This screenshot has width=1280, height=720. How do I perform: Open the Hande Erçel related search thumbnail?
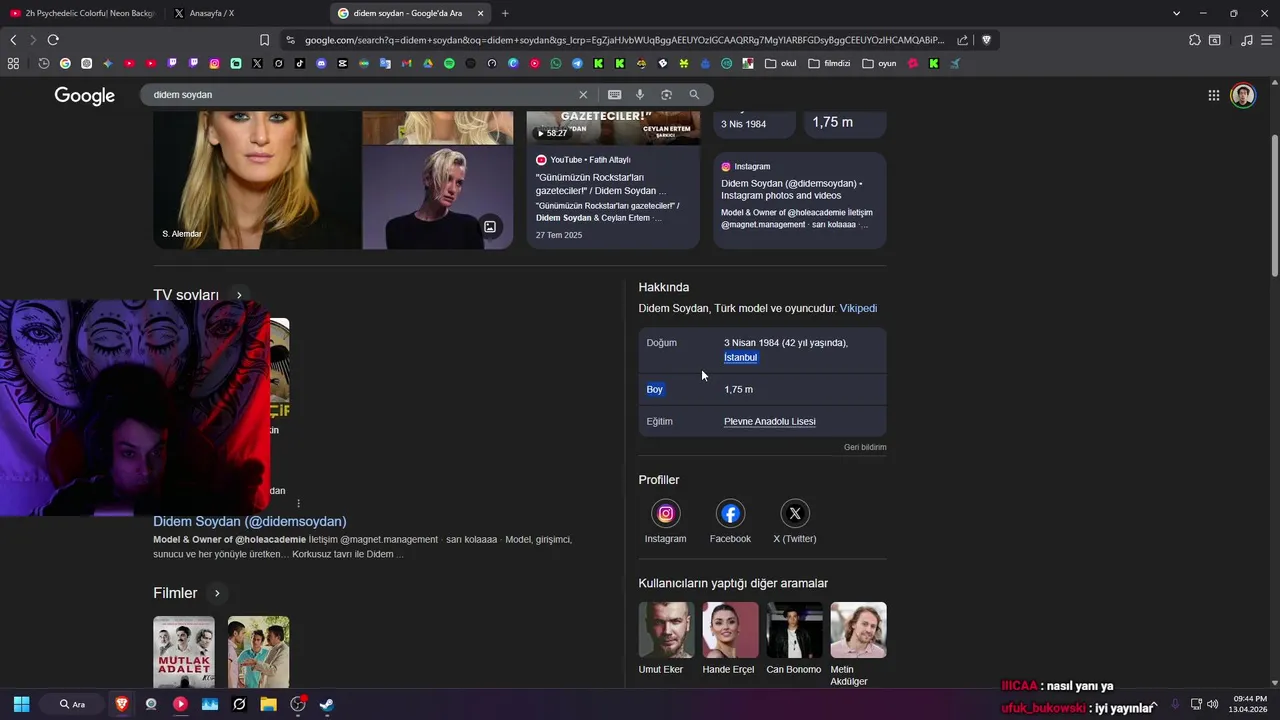click(730, 630)
